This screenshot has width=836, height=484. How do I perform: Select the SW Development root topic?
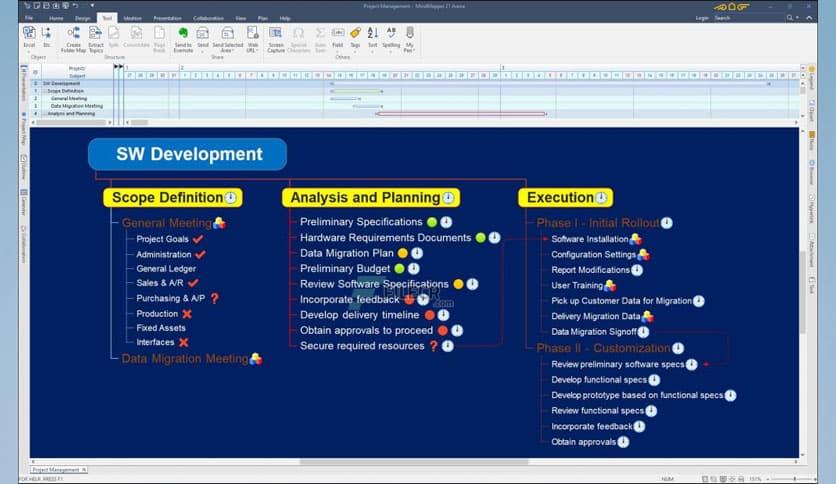pyautogui.click(x=188, y=154)
